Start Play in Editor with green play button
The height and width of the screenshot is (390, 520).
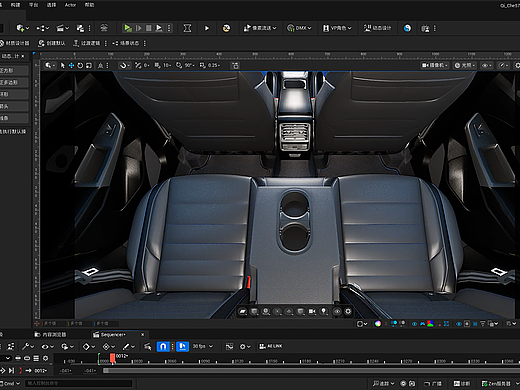(127, 28)
